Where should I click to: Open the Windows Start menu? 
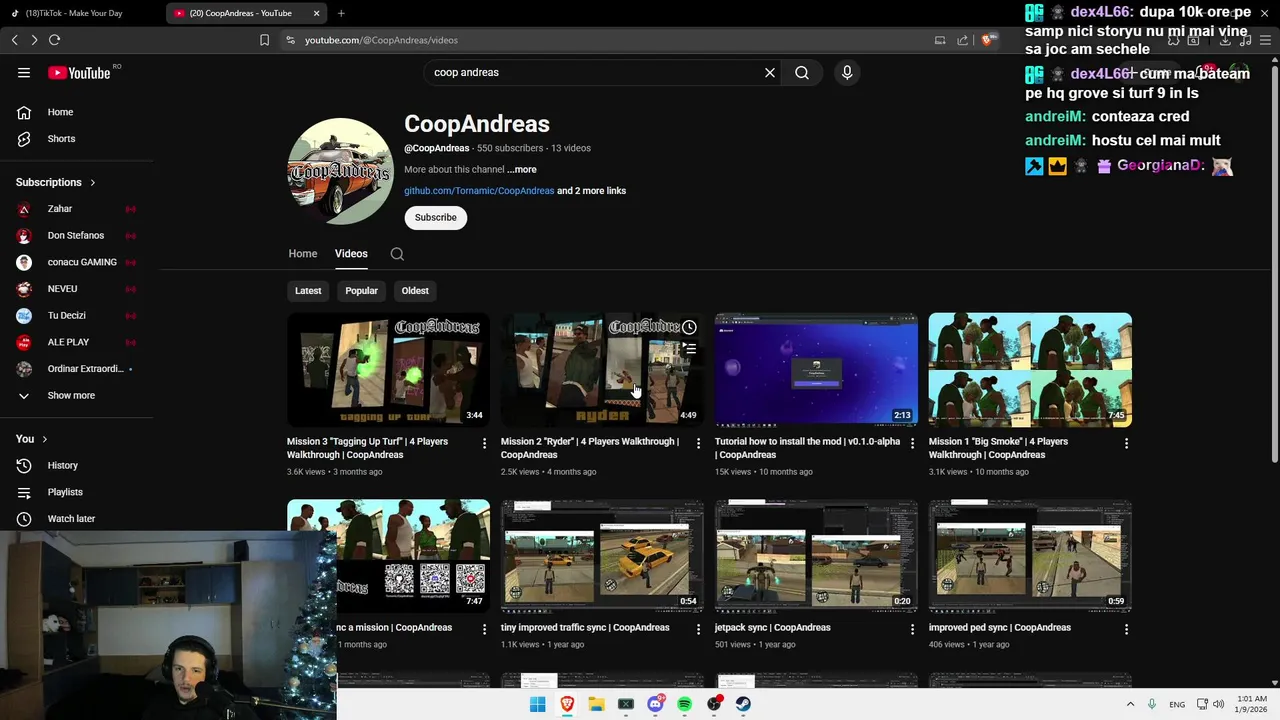pos(538,704)
